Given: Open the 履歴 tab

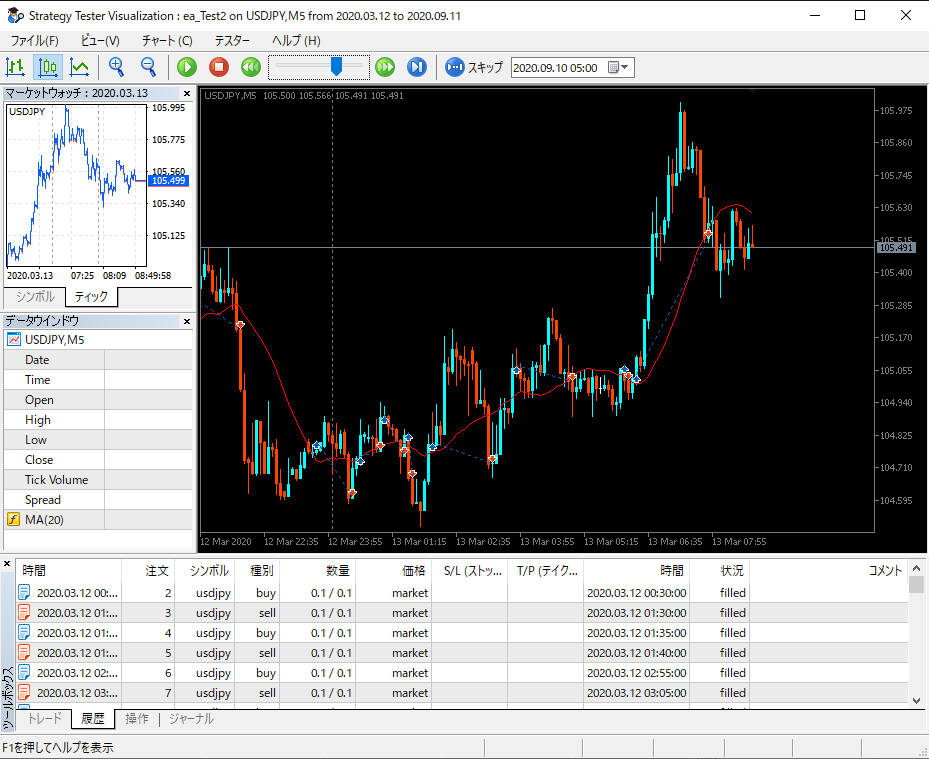Looking at the screenshot, I should tap(93, 718).
